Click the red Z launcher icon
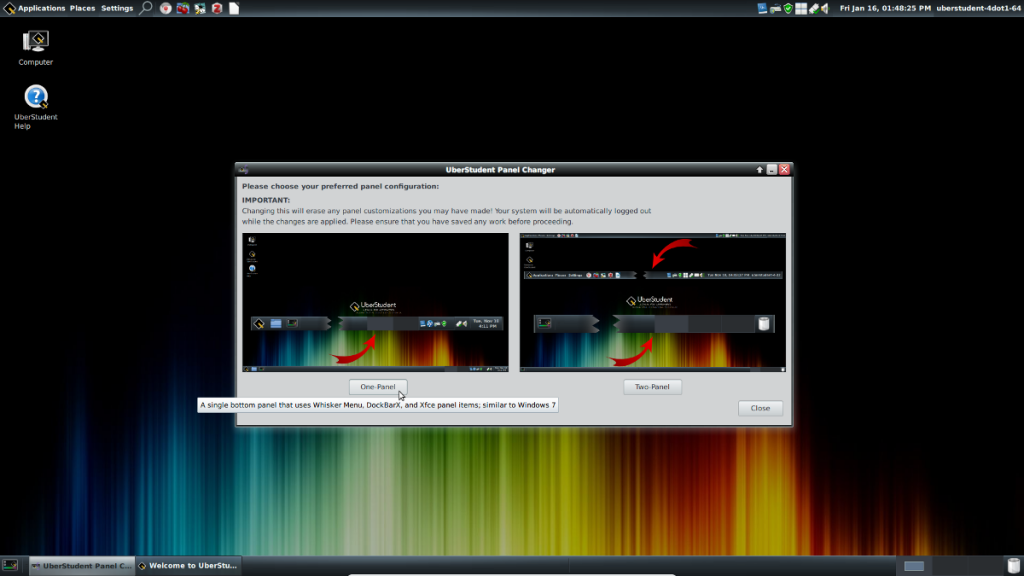Viewport: 1024px width, 576px height. tap(216, 8)
